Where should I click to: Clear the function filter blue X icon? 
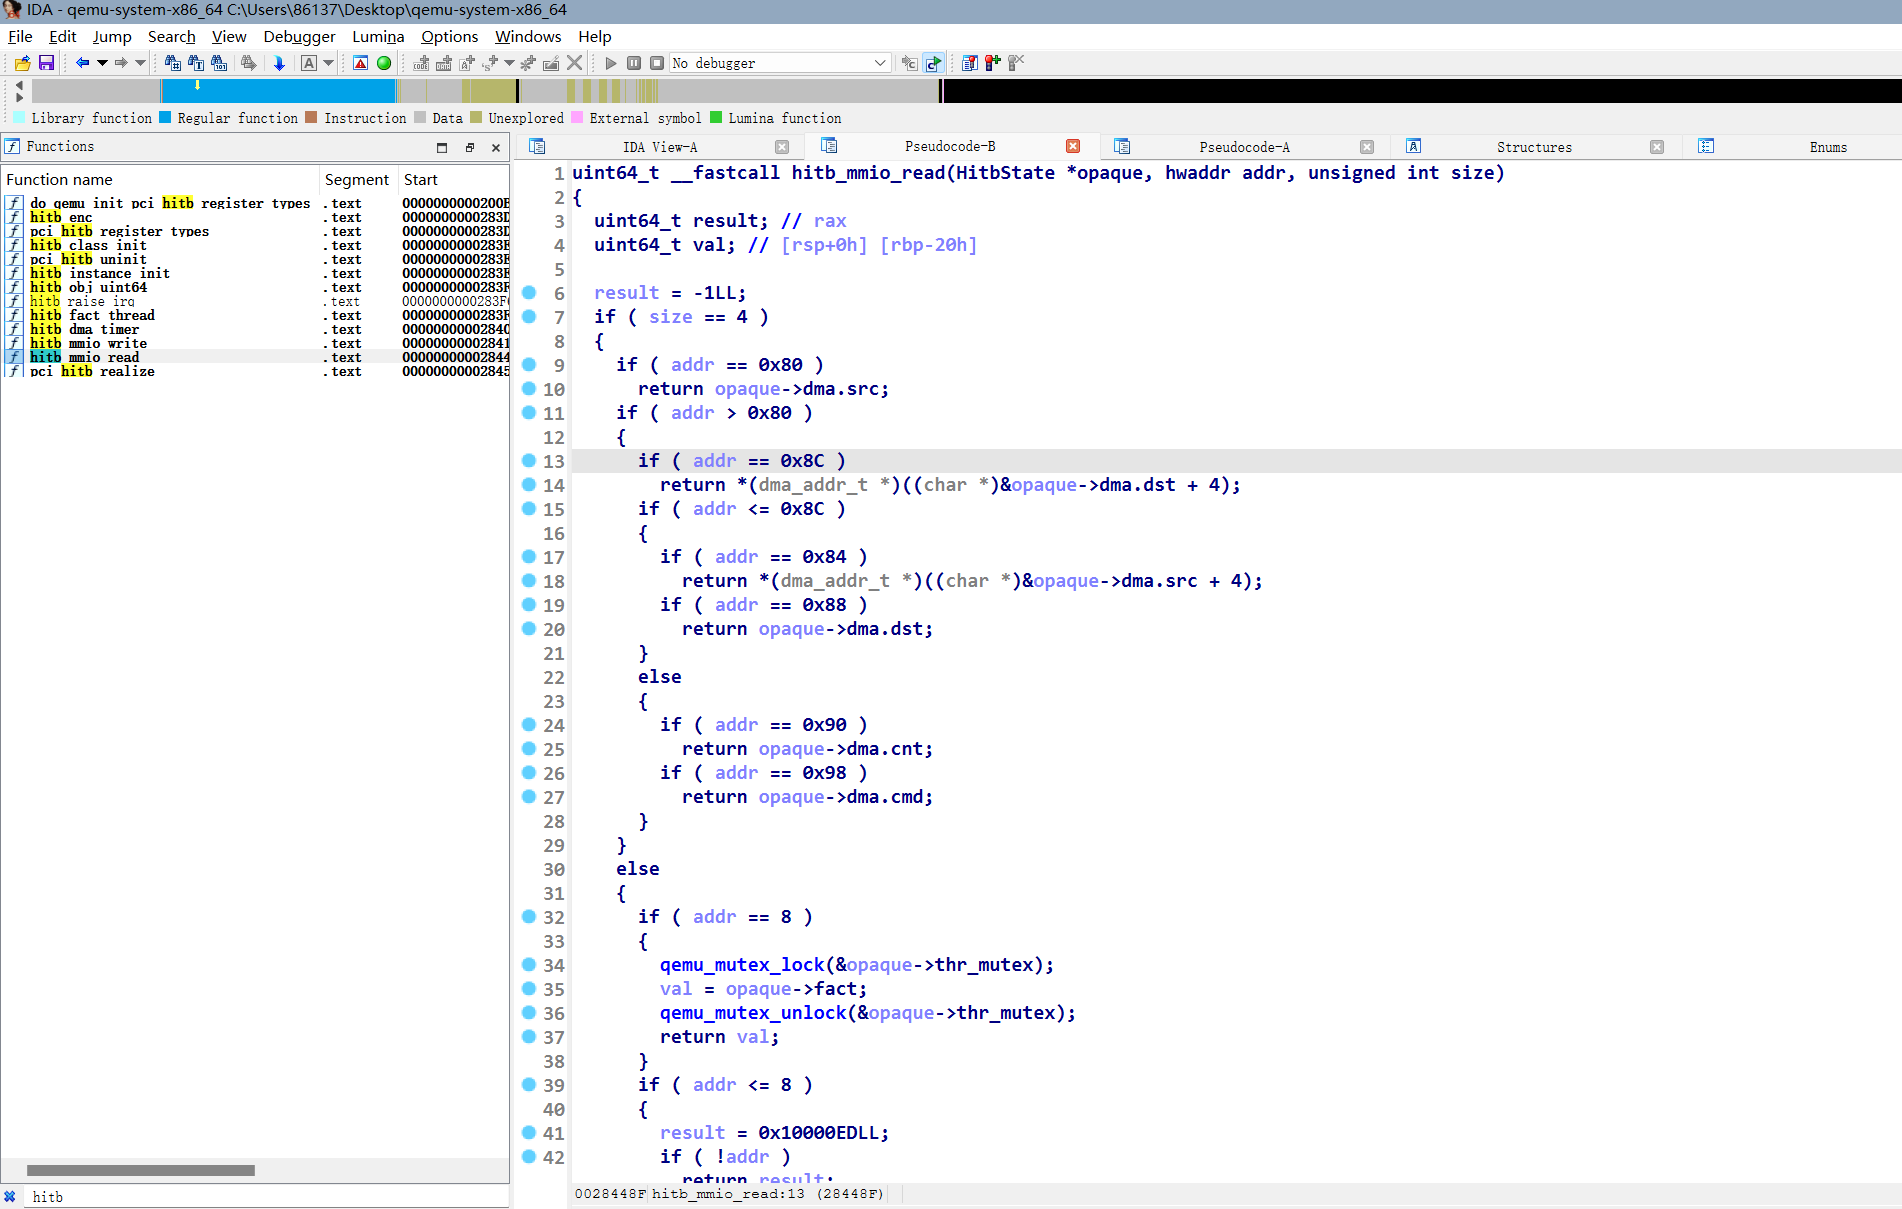[x=10, y=1197]
